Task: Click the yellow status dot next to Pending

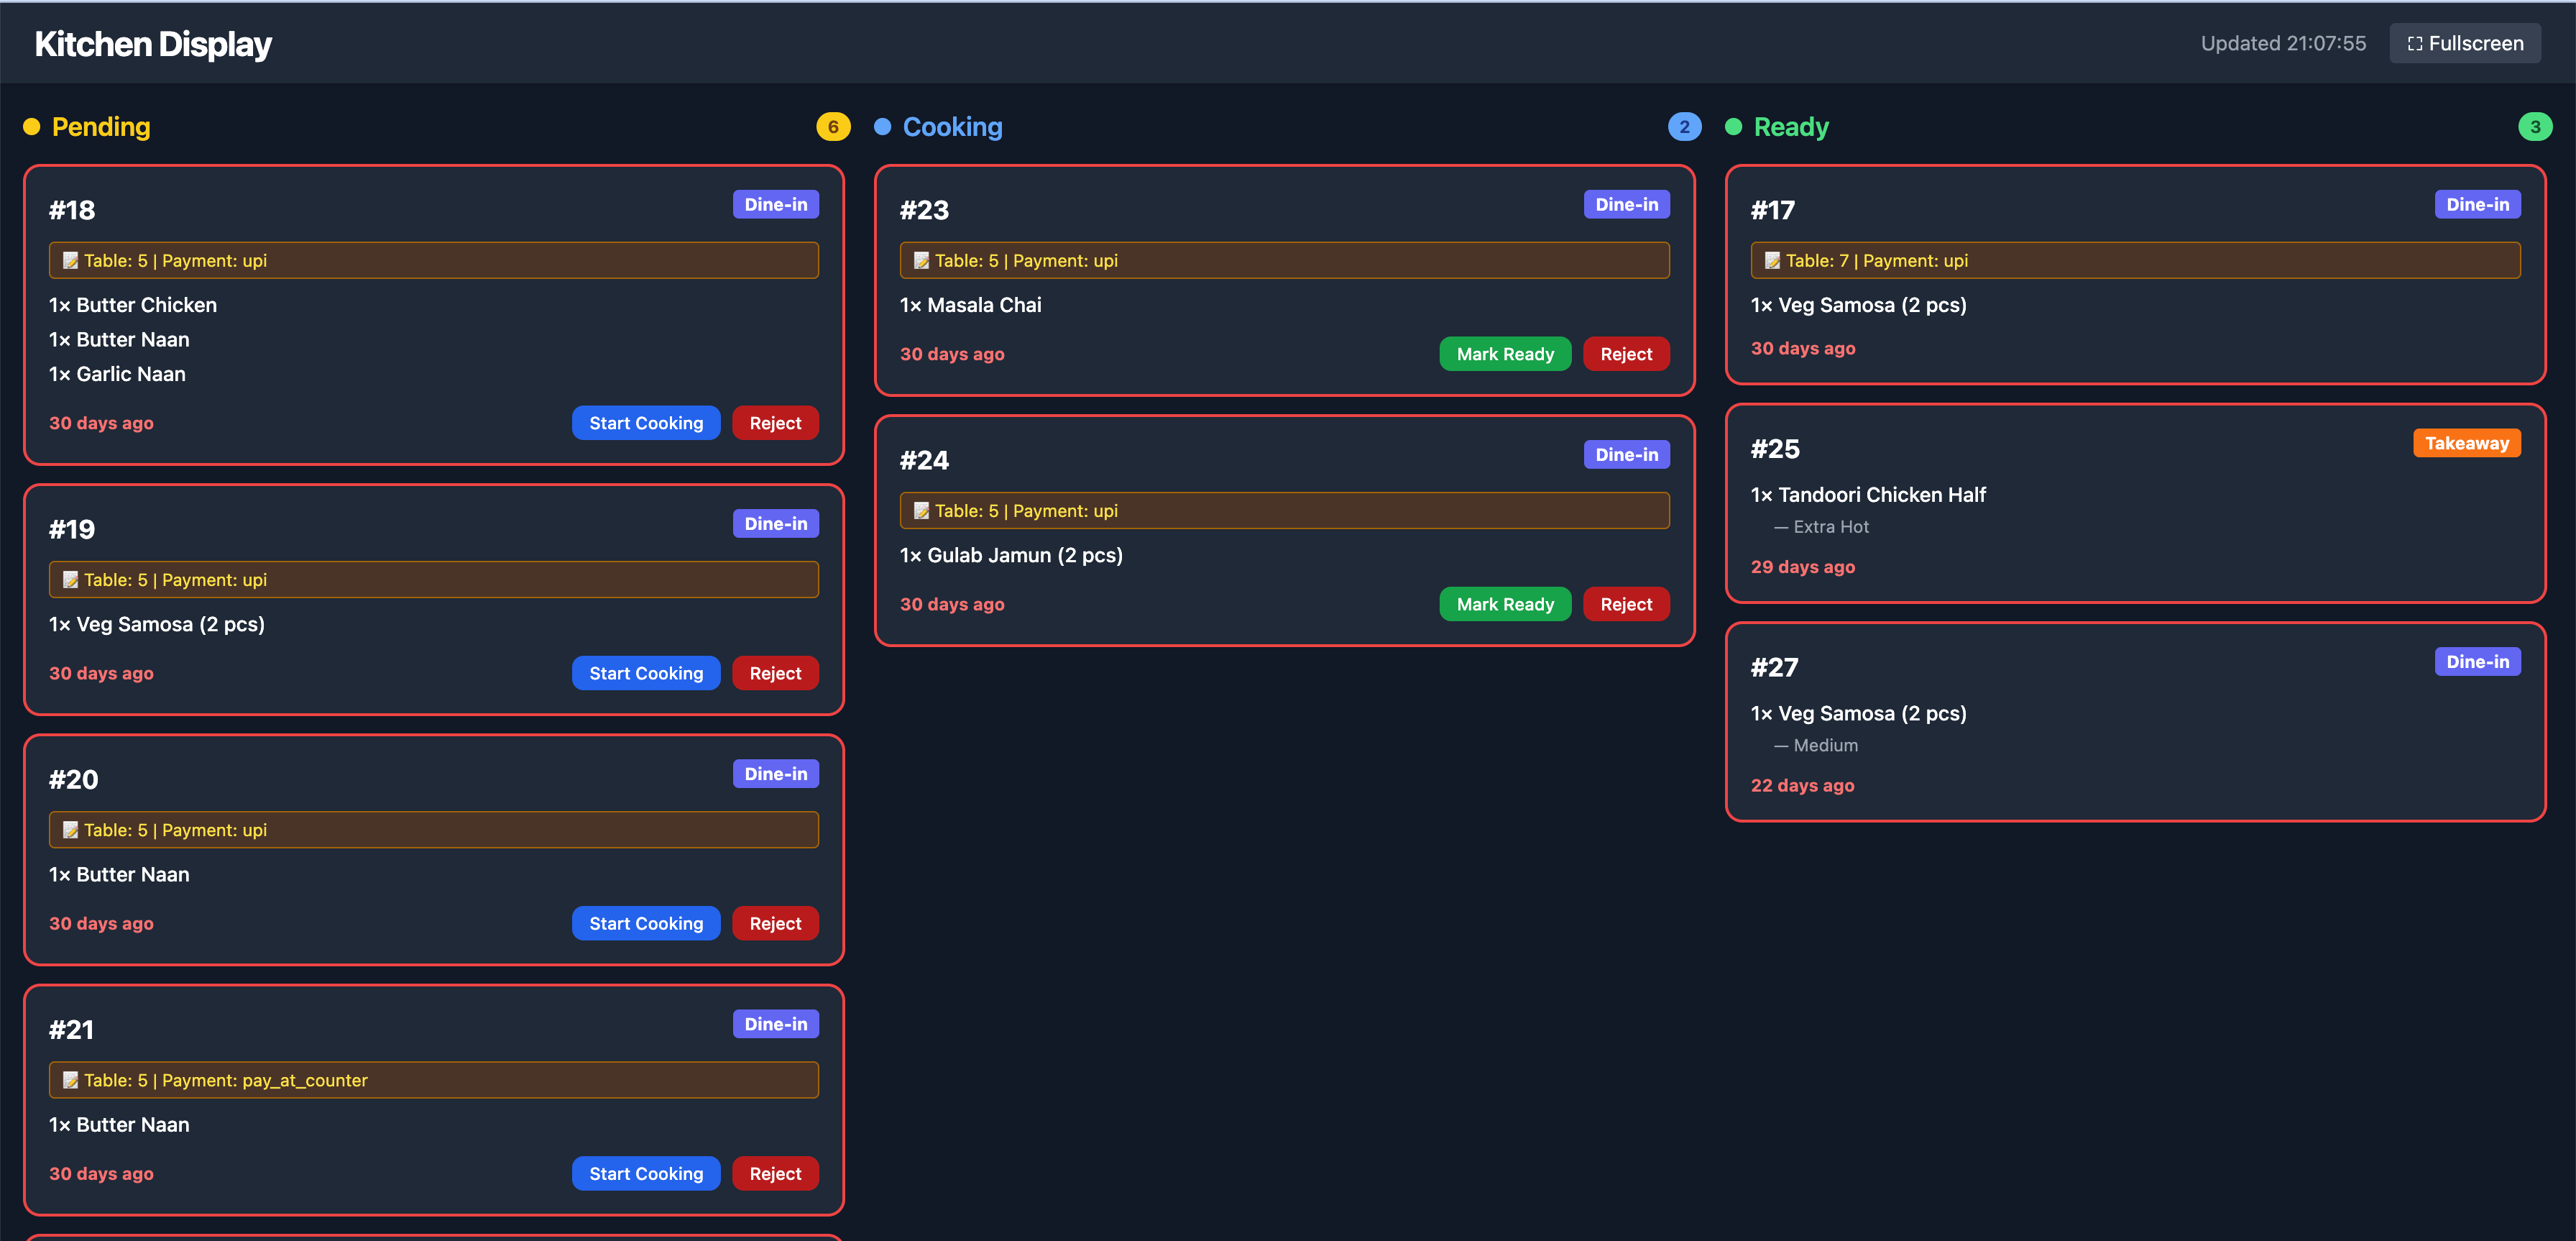Action: pos(31,127)
